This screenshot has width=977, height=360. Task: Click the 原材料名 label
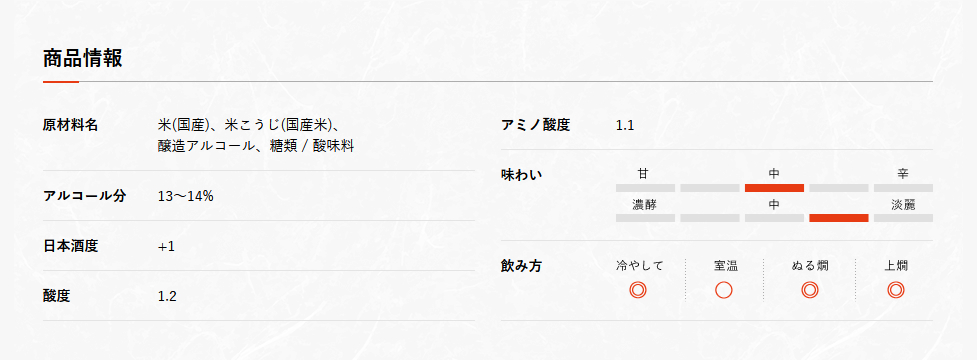point(70,125)
